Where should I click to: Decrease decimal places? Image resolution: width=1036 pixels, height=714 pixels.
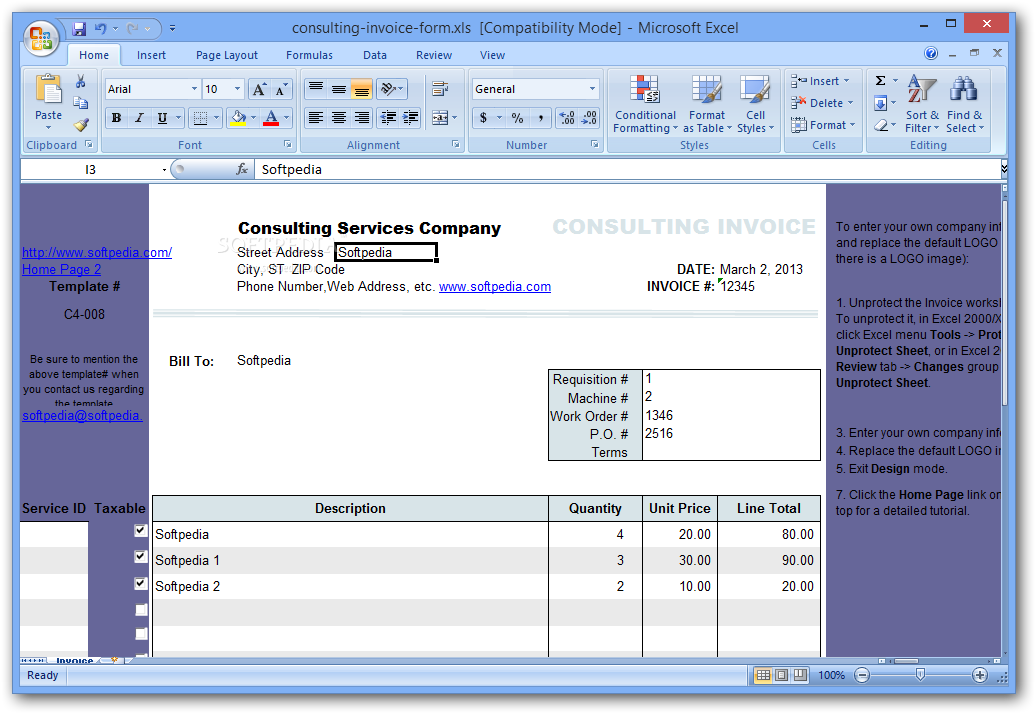589,118
